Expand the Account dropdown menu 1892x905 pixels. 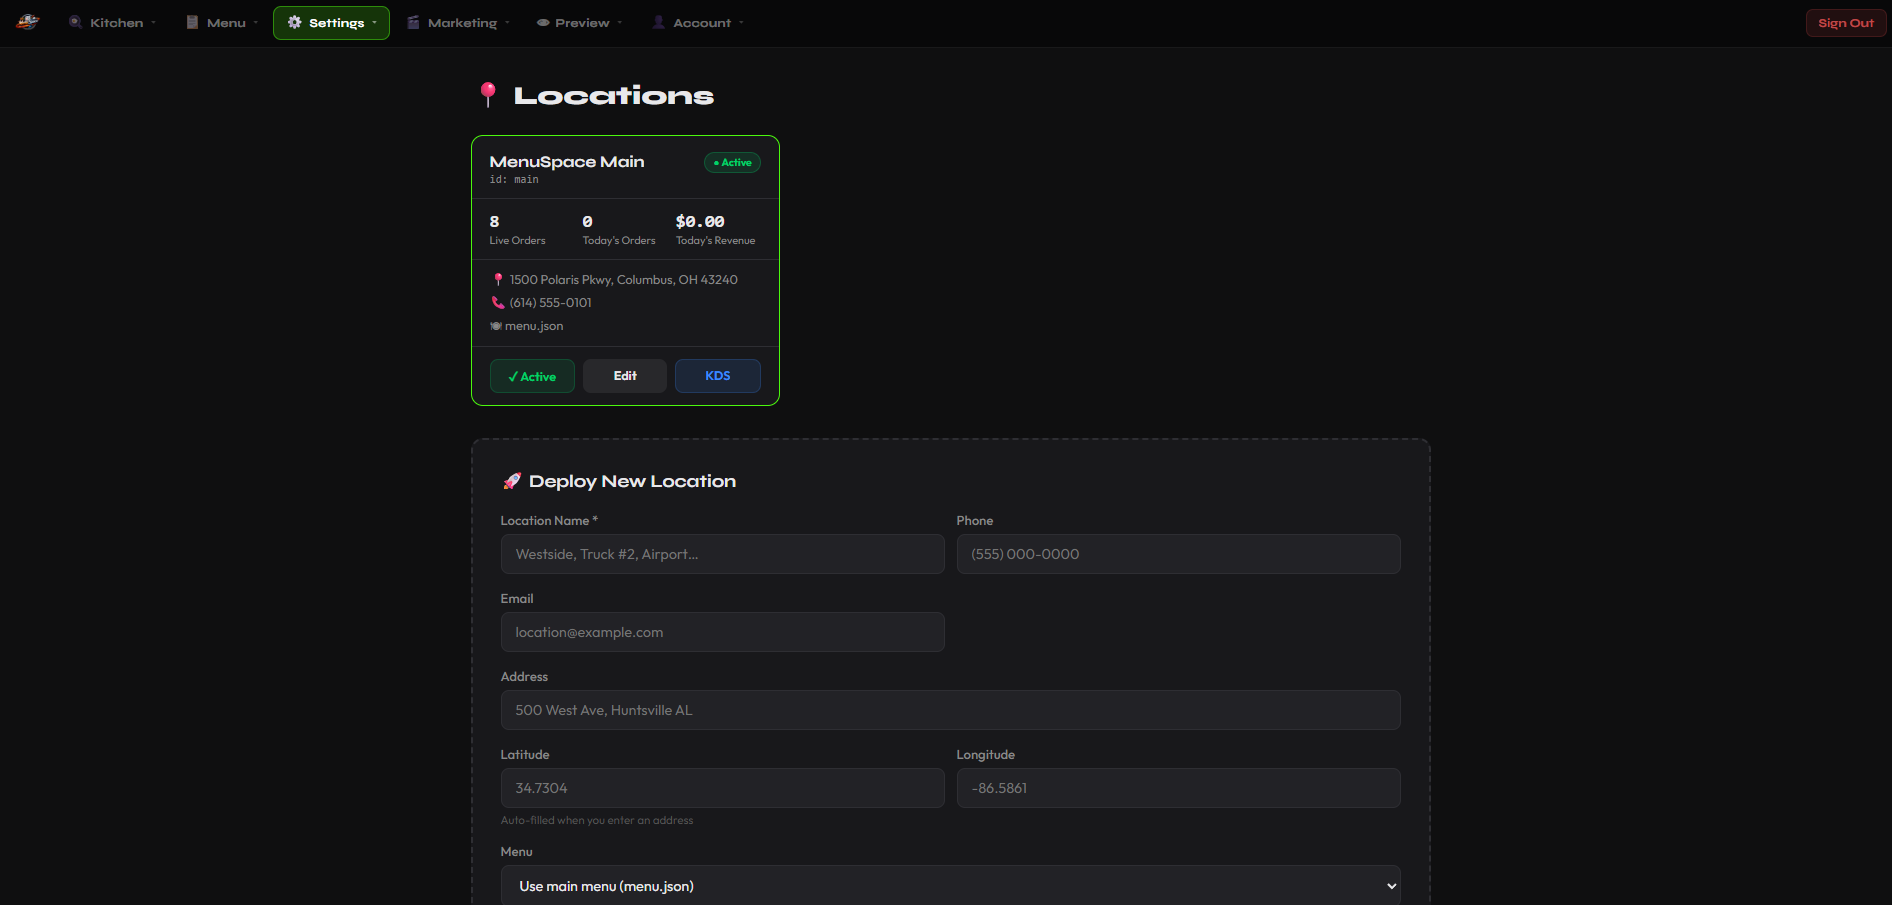pos(699,23)
